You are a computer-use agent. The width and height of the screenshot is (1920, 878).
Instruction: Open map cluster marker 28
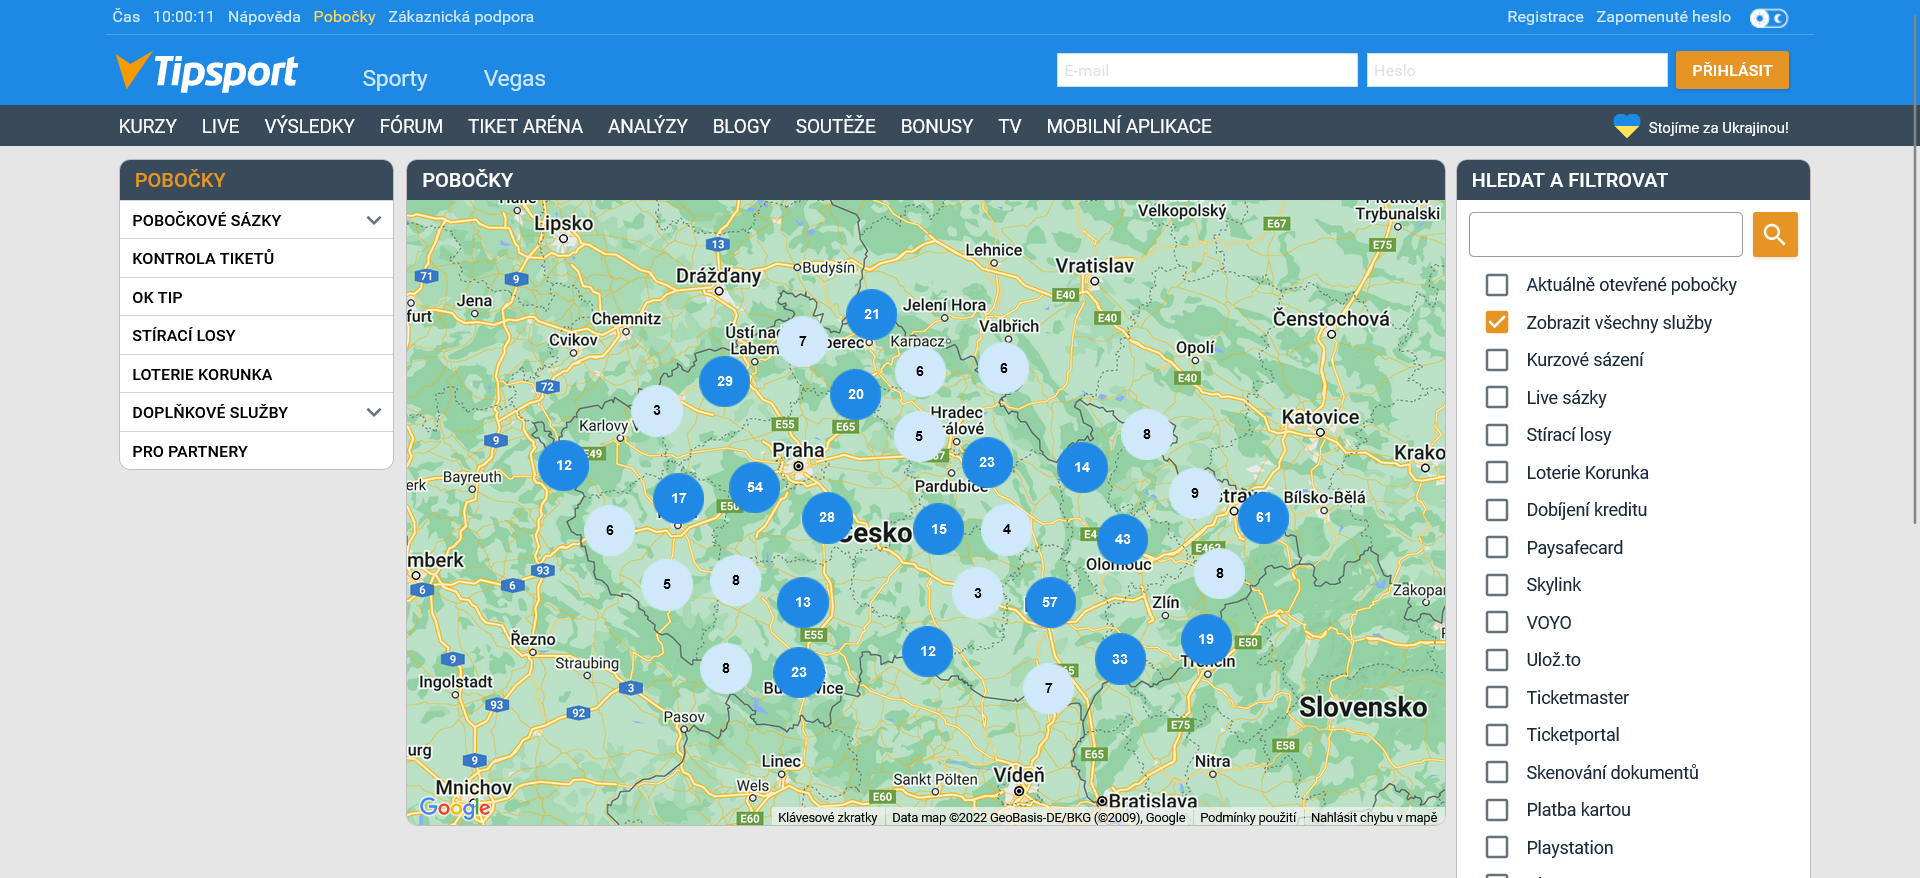[x=827, y=517]
